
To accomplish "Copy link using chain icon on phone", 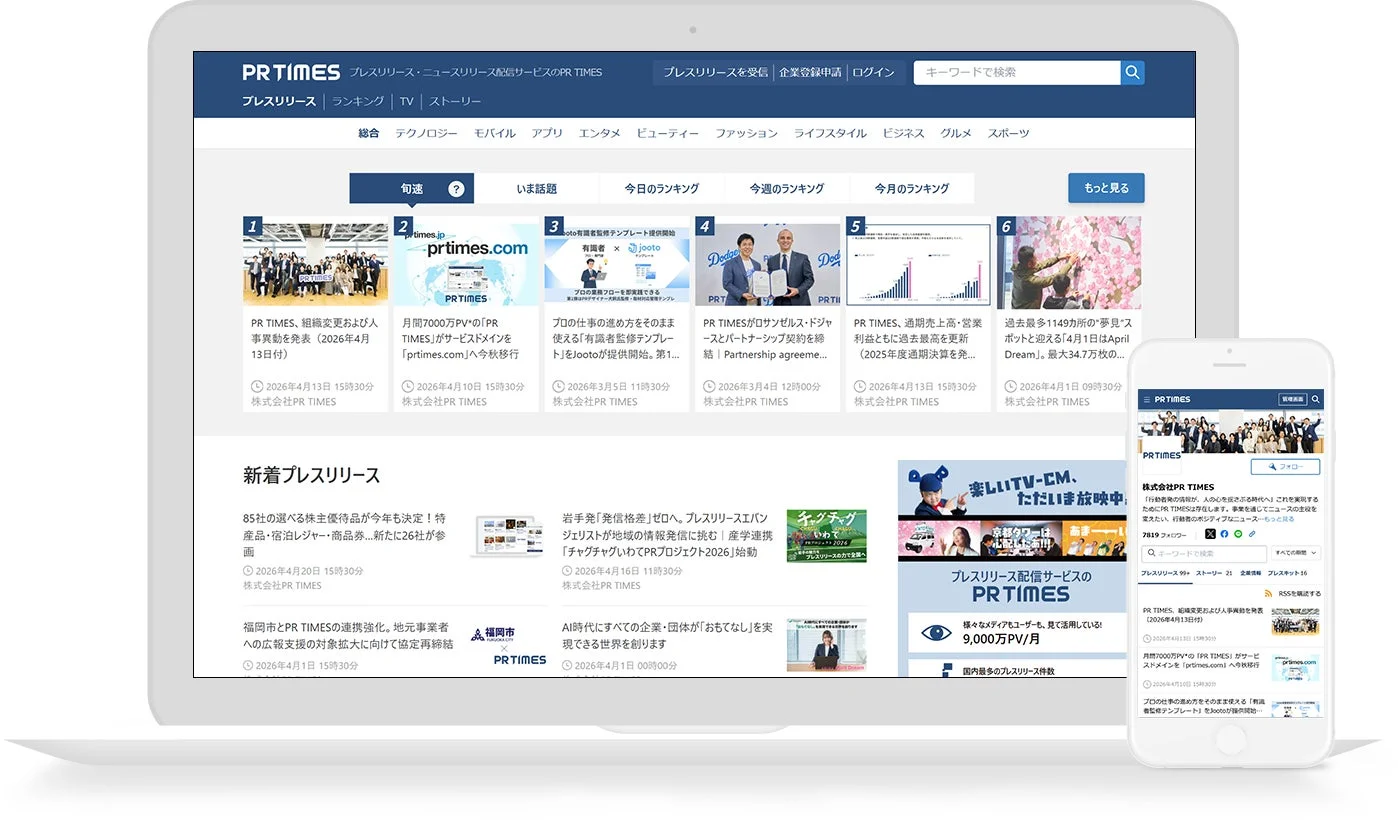I will pos(1252,534).
